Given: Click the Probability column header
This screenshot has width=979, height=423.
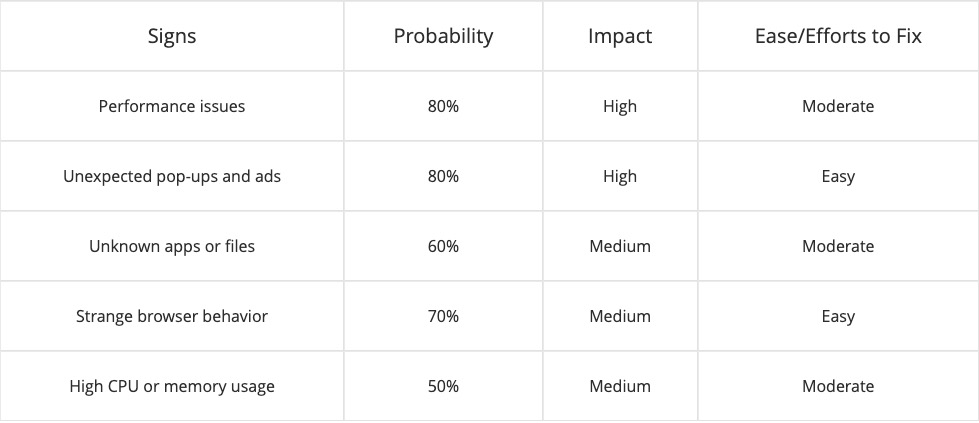Looking at the screenshot, I should [x=443, y=36].
